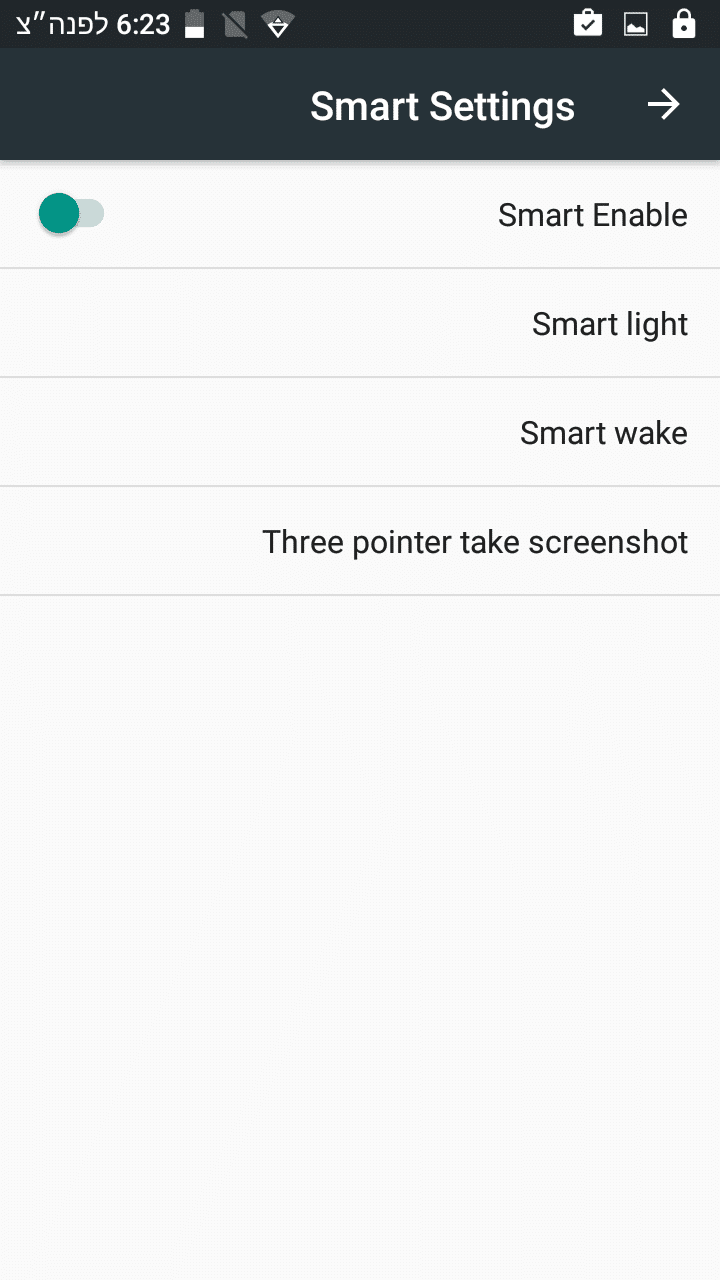Tap the briefcase checkmark notification icon
Image resolution: width=720 pixels, height=1280 pixels.
588,24
